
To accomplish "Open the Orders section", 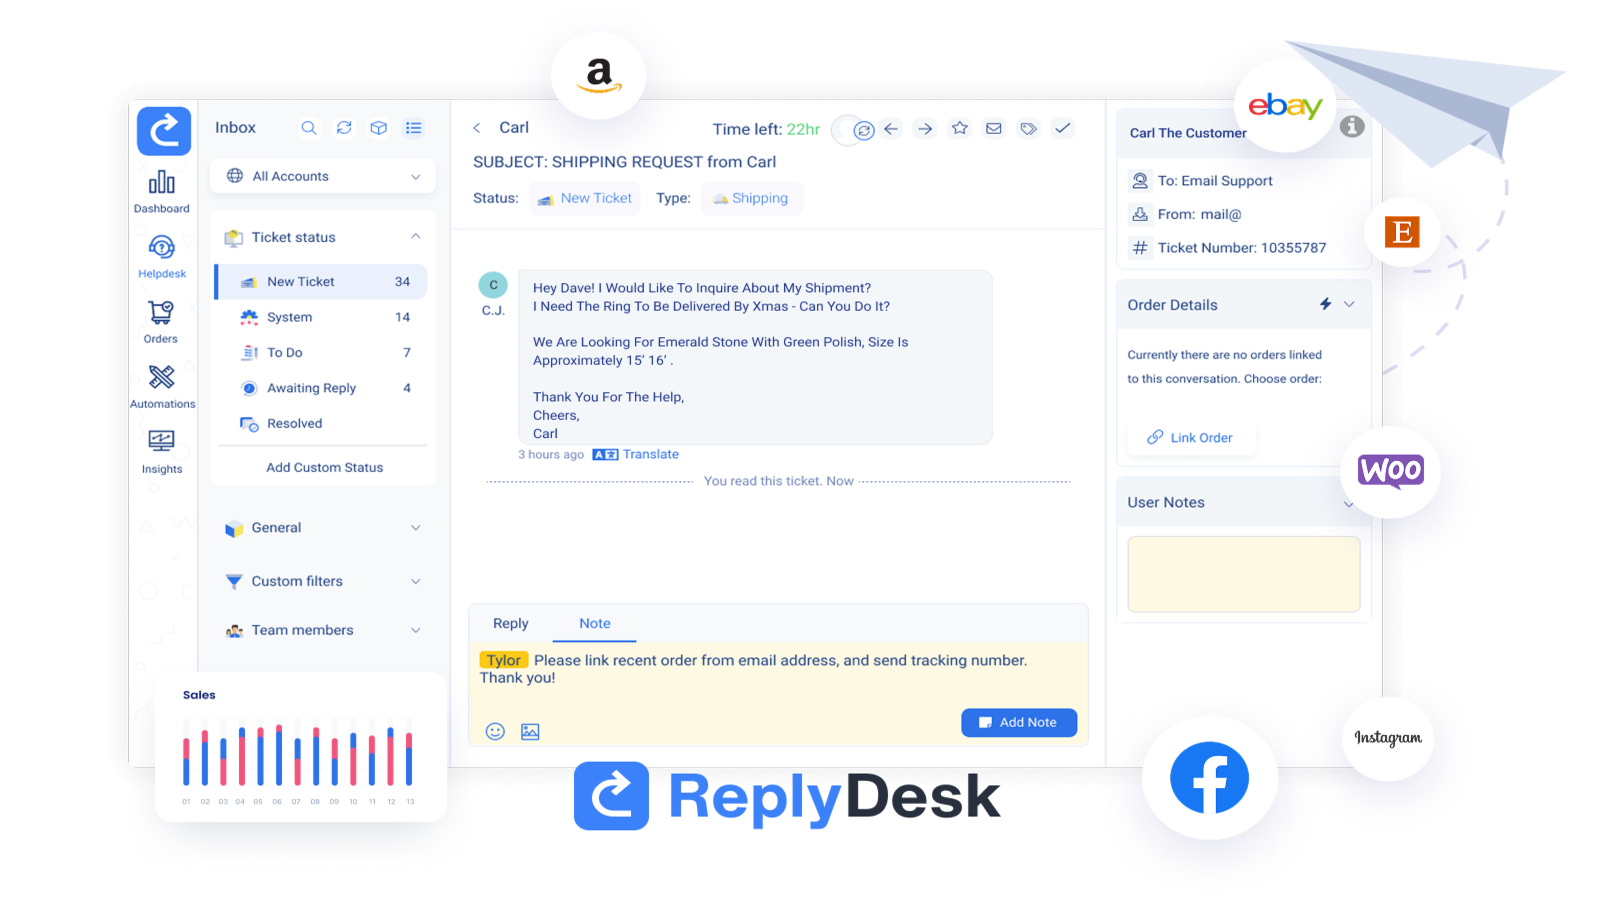I will pyautogui.click(x=161, y=322).
